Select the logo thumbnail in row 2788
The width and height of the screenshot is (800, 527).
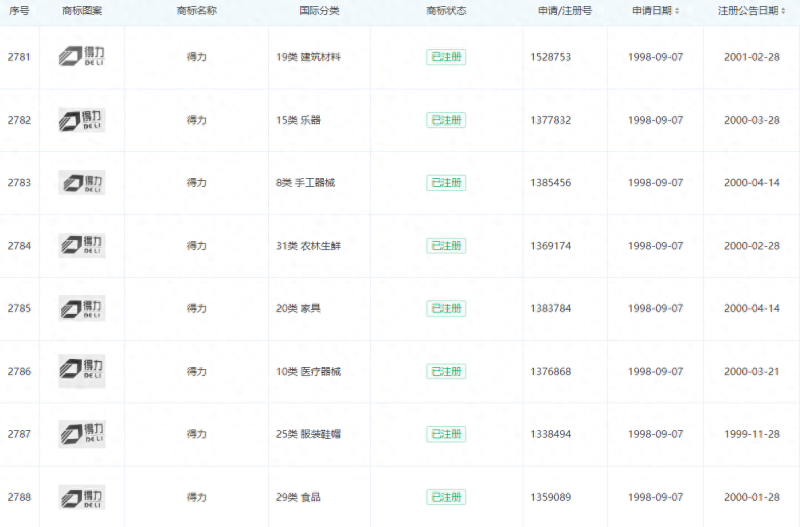click(81, 497)
